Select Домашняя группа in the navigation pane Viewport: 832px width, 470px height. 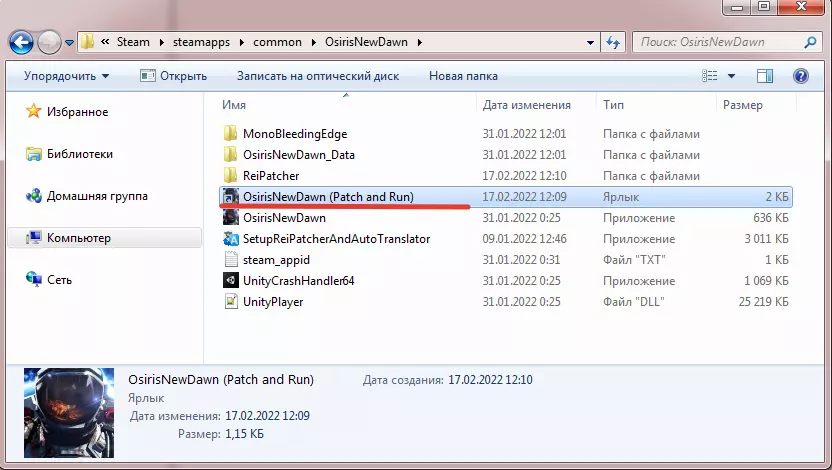(97, 196)
